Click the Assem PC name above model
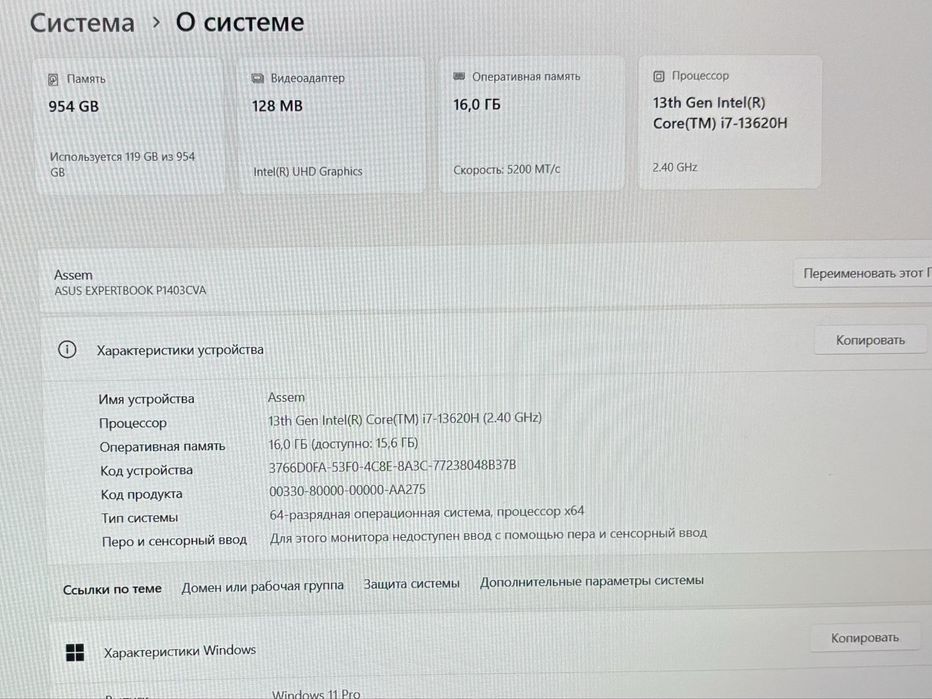The width and height of the screenshot is (932, 699). [x=73, y=275]
